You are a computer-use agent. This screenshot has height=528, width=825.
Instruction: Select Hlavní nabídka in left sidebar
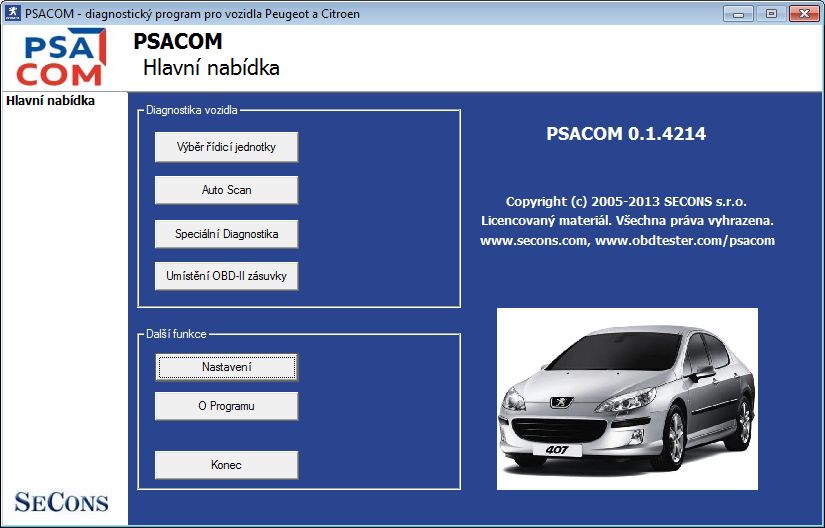tap(51, 100)
